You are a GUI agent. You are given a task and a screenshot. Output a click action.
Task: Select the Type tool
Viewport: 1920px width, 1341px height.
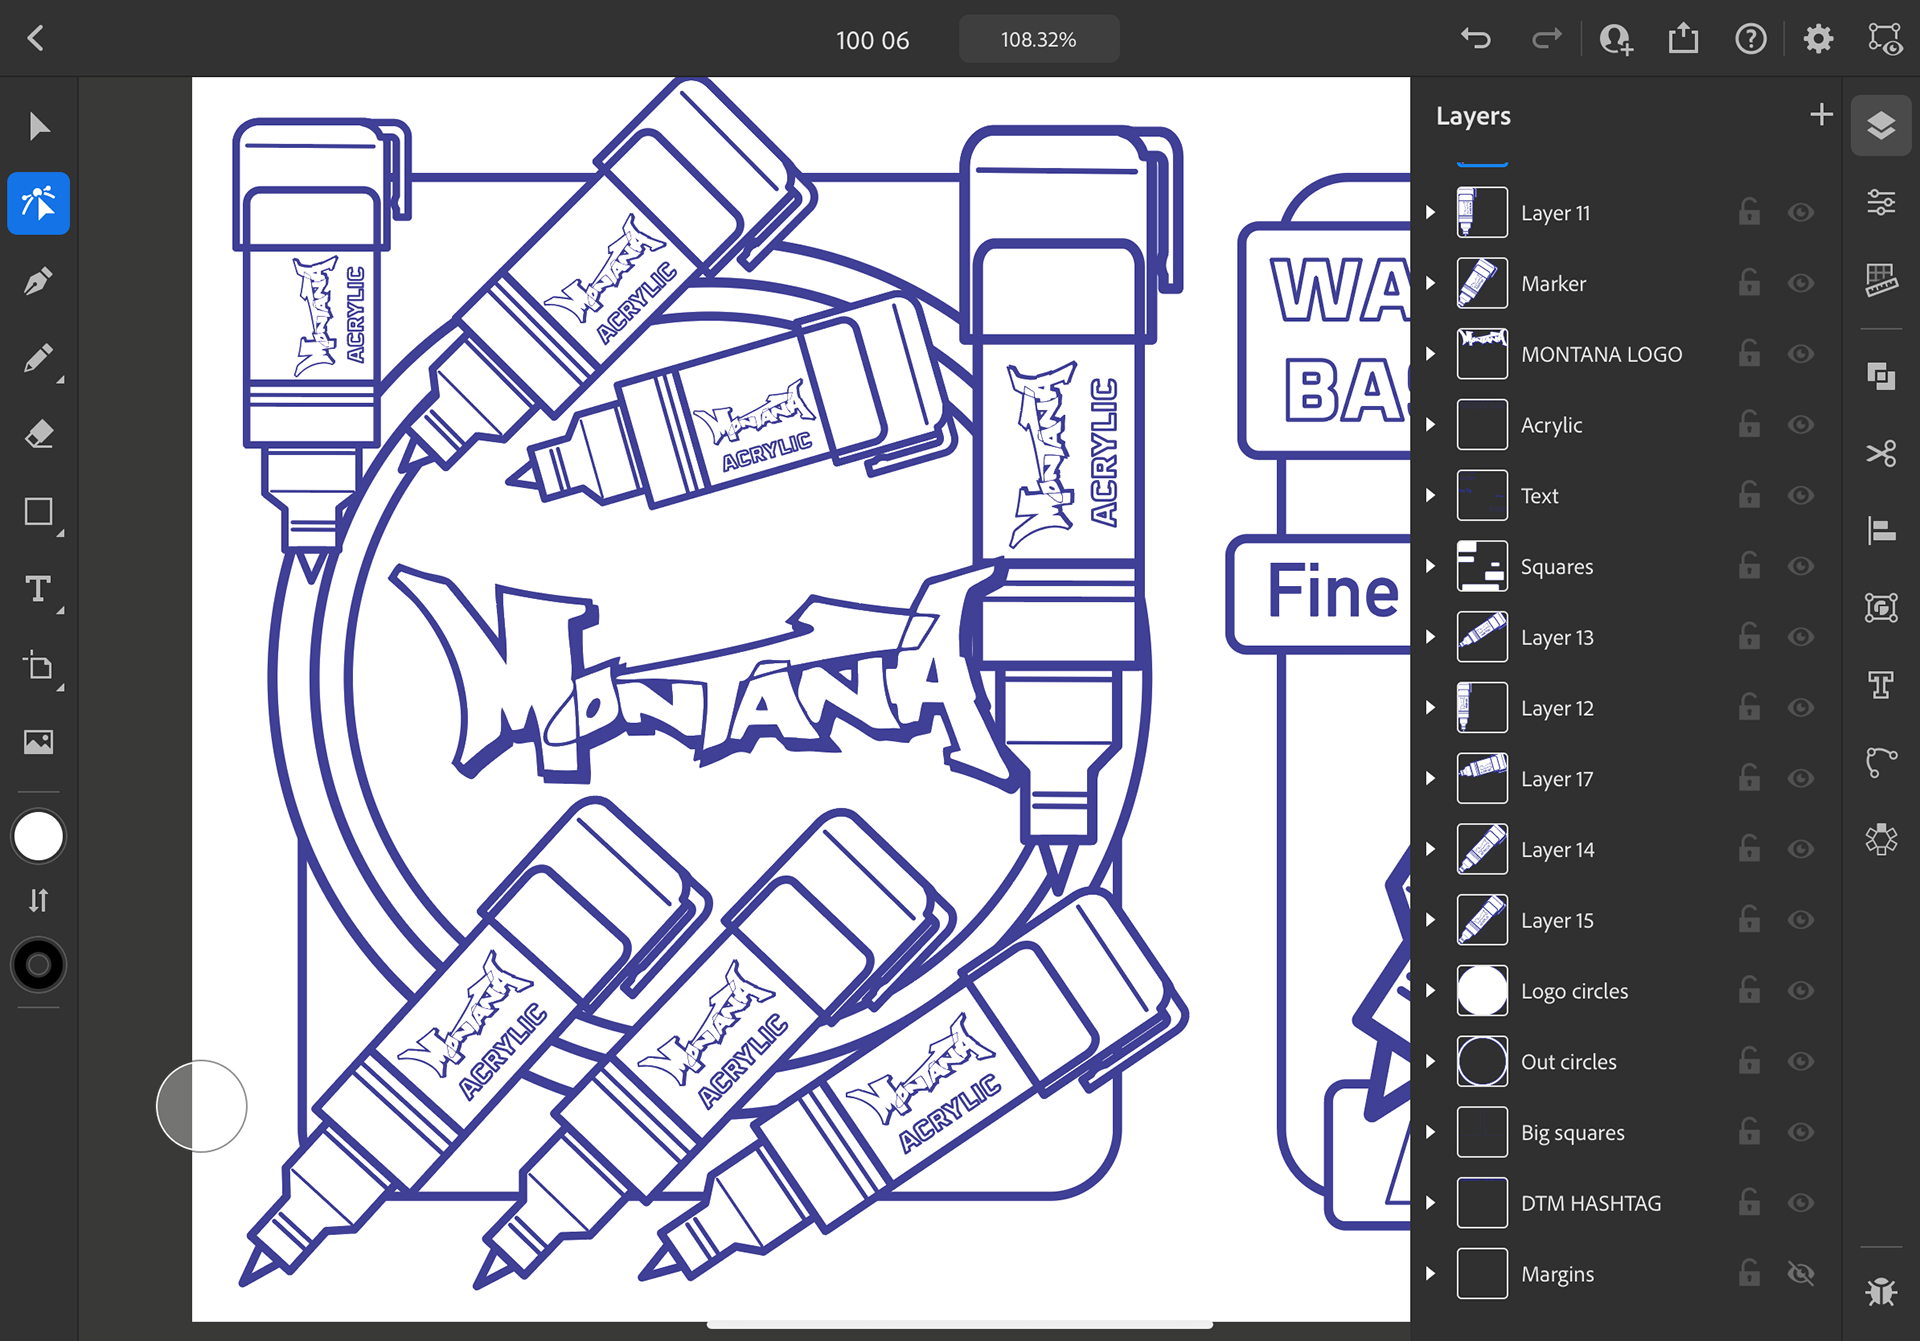pos(39,589)
